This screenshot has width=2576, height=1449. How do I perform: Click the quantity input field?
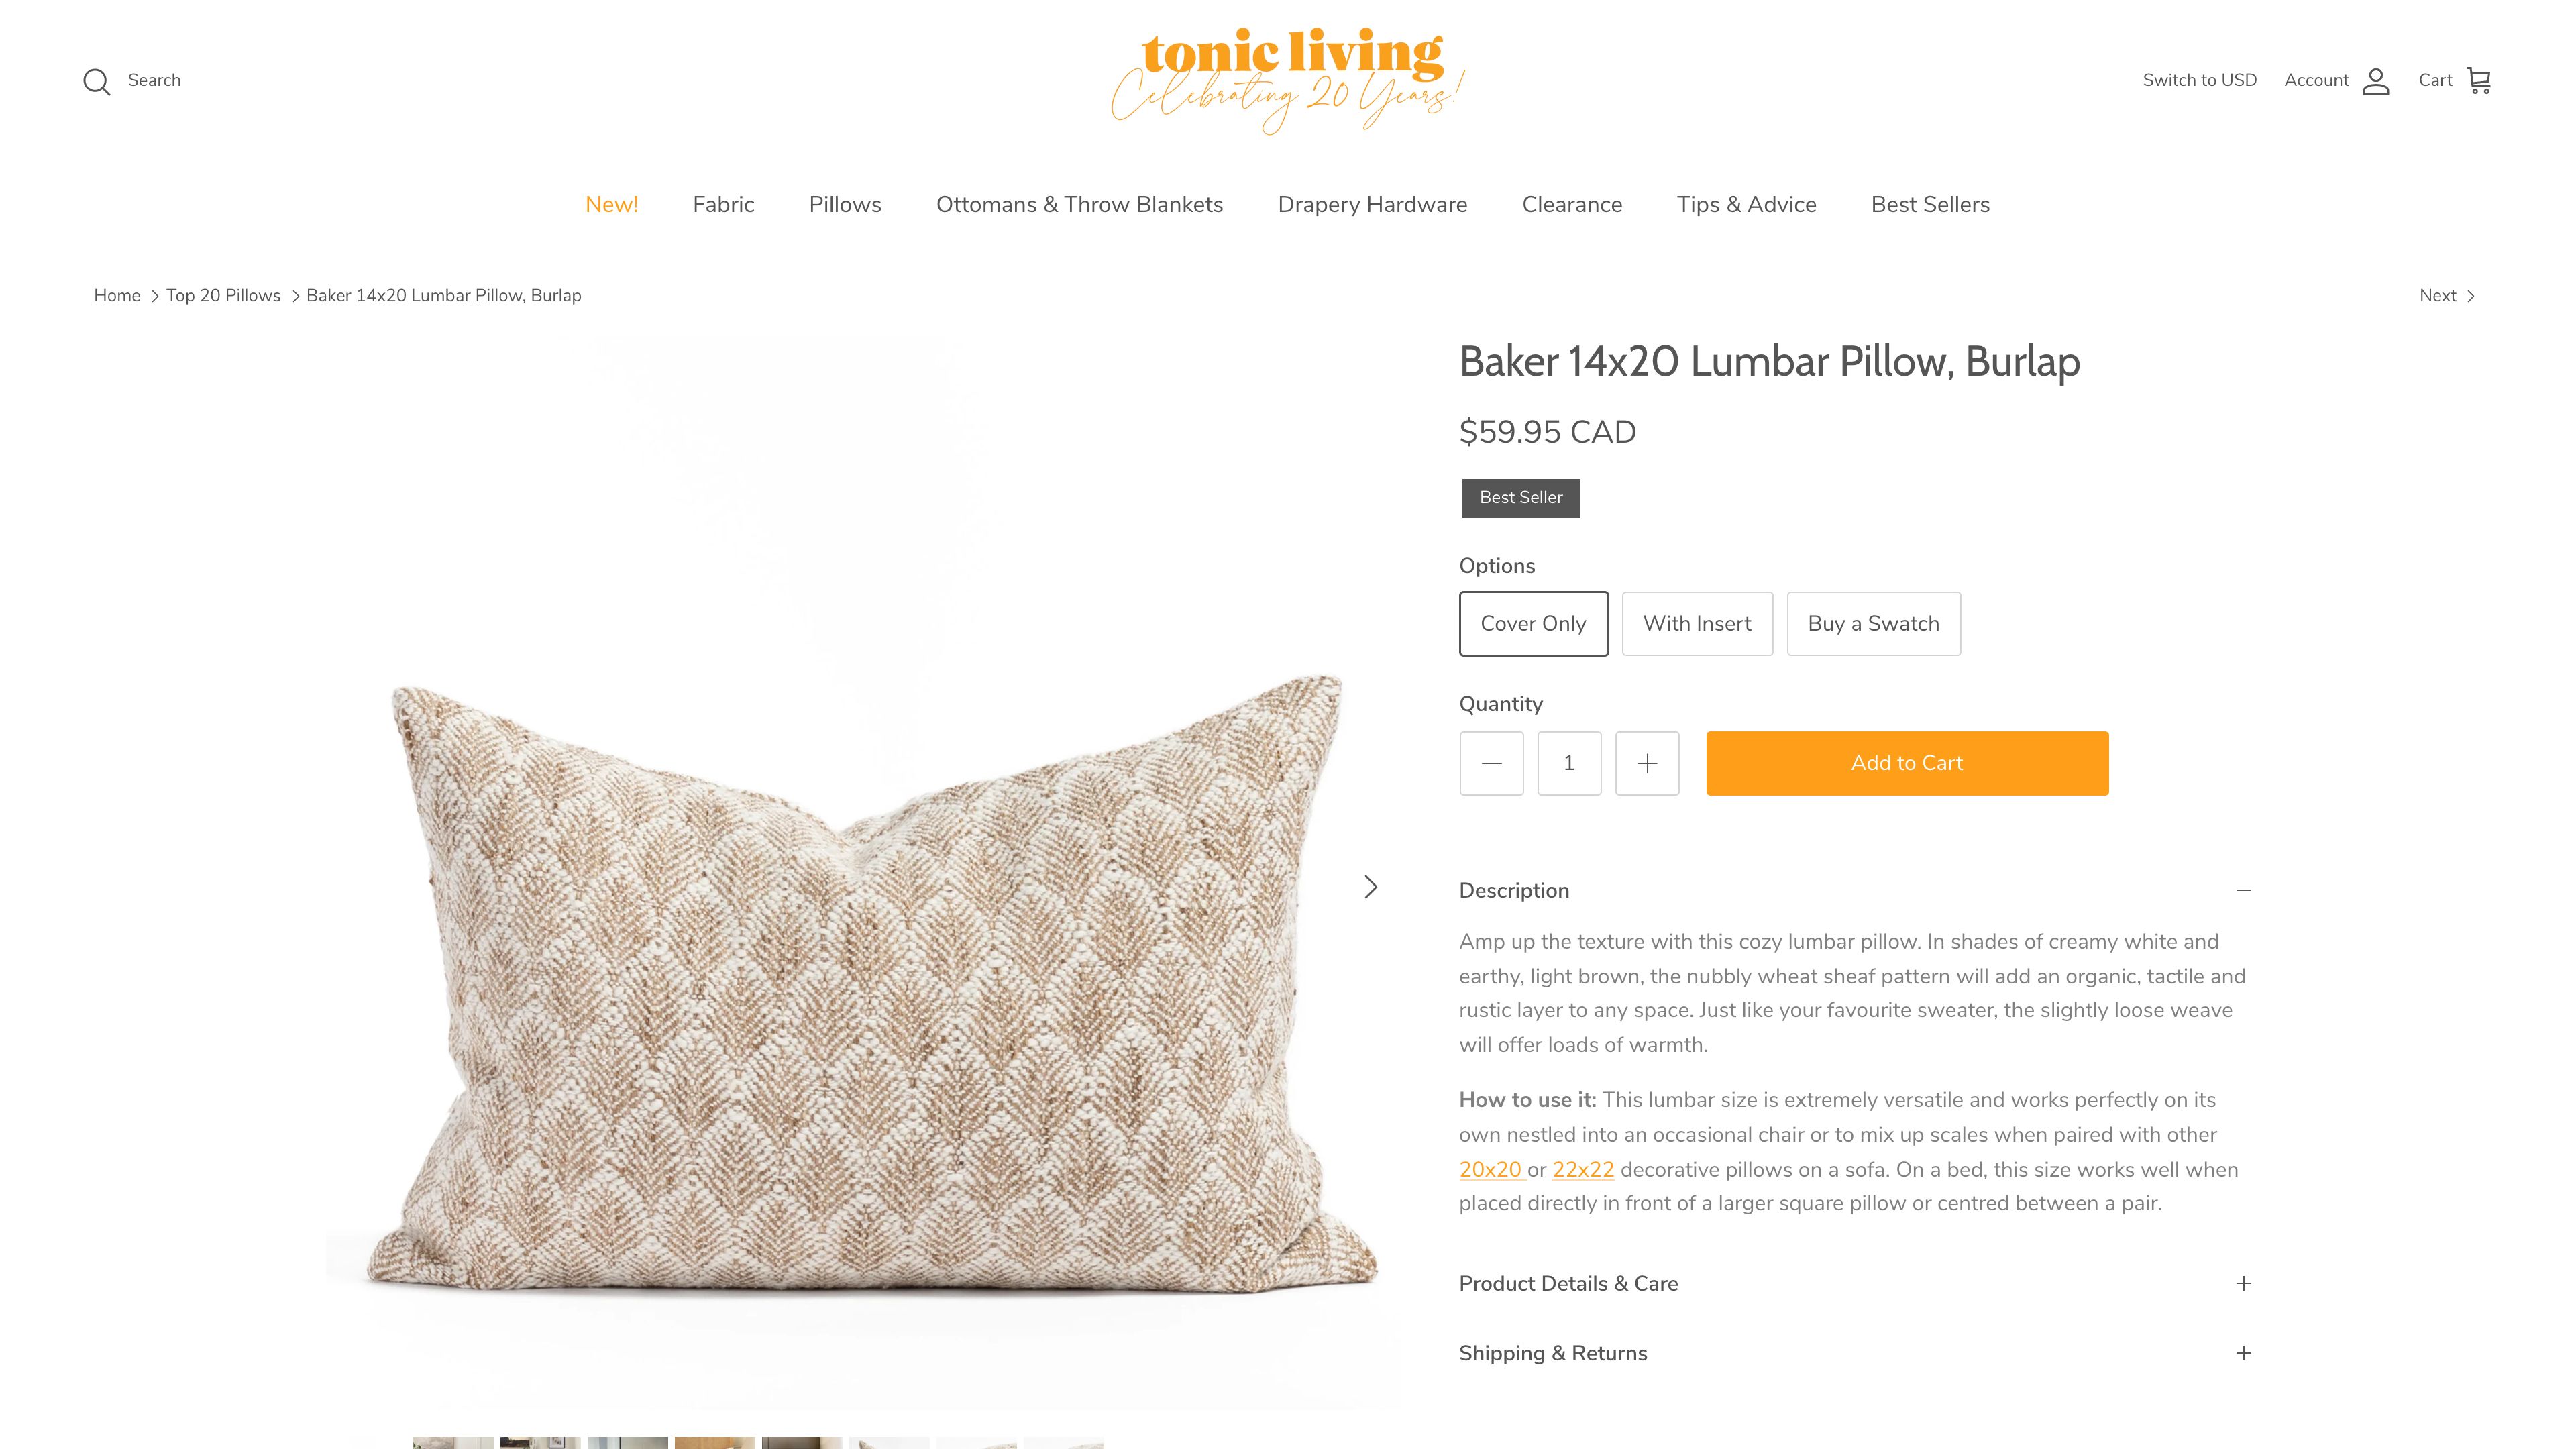point(1569,763)
